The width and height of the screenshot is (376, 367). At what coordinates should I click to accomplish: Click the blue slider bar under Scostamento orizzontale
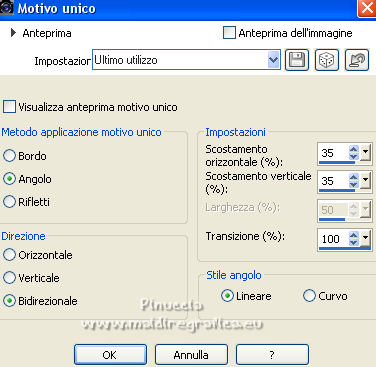pyautogui.click(x=337, y=163)
